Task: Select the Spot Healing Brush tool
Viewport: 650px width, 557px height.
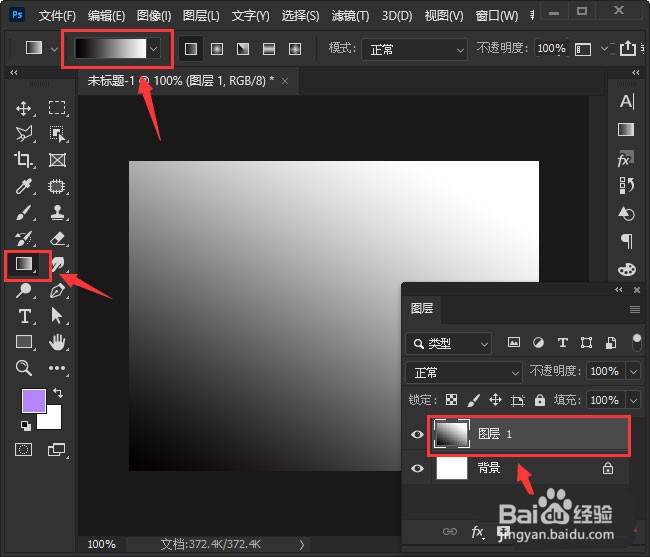Action: click(57, 186)
